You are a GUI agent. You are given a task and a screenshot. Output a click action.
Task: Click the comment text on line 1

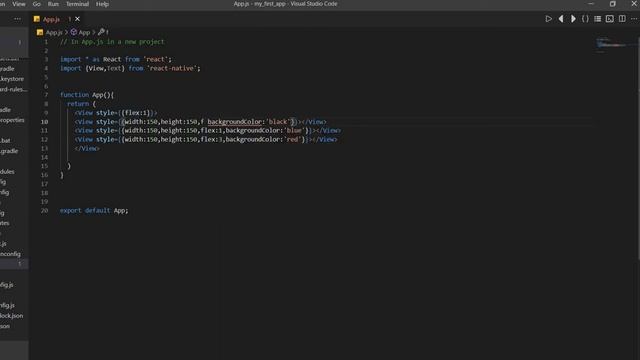click(x=112, y=42)
